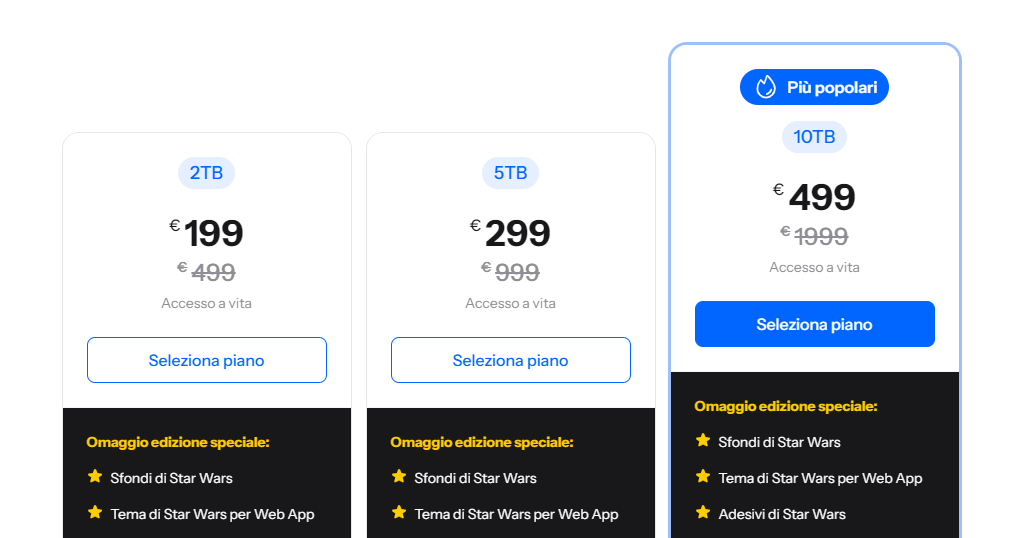
Task: Click star beside Sfondi in 5TB plan
Action: click(399, 477)
